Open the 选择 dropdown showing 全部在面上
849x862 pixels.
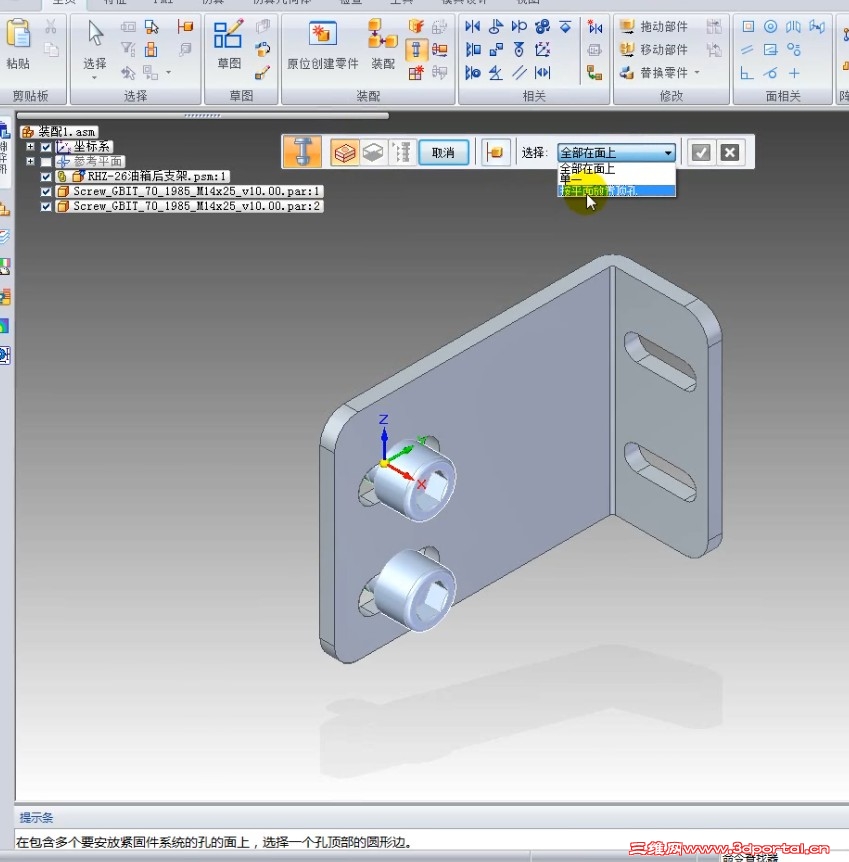[616, 152]
